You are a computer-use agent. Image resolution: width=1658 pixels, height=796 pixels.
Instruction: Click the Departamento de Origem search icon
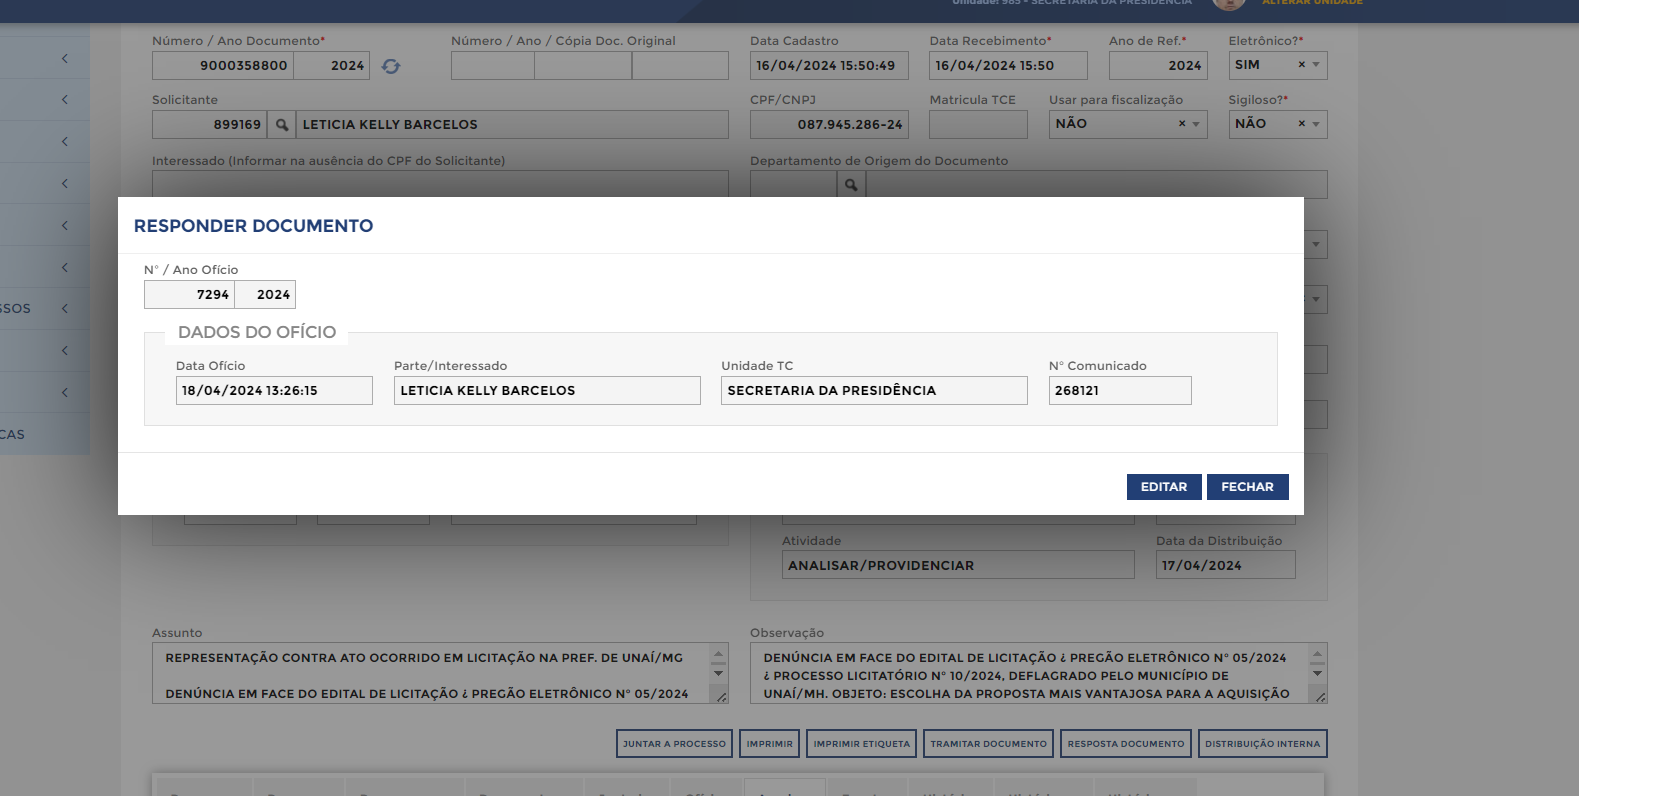(x=851, y=185)
